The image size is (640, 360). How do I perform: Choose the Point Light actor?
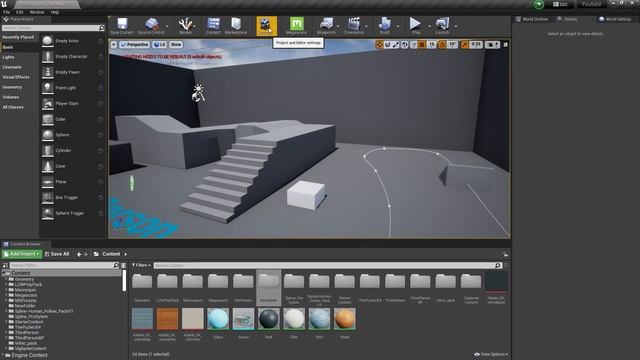click(72, 88)
